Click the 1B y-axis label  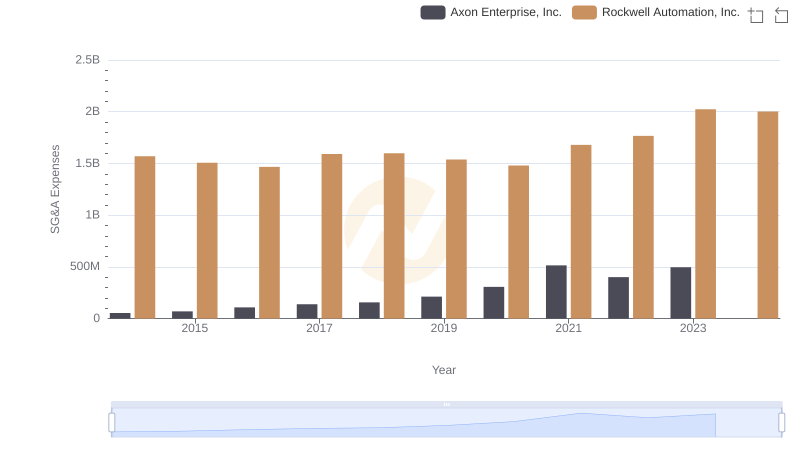[x=92, y=215]
